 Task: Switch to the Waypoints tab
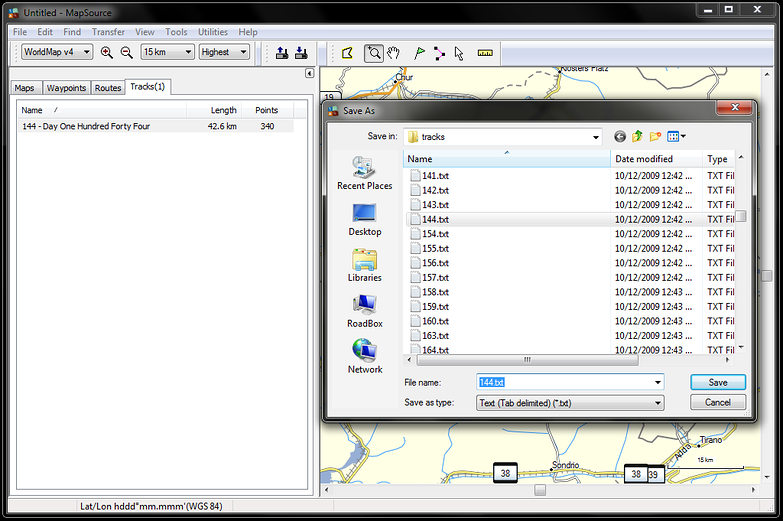(66, 88)
